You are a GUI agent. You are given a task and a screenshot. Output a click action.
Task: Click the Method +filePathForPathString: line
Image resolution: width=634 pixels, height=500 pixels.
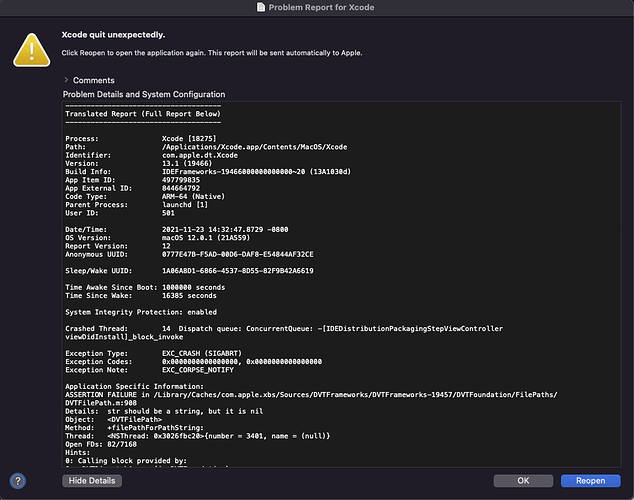click(135, 428)
